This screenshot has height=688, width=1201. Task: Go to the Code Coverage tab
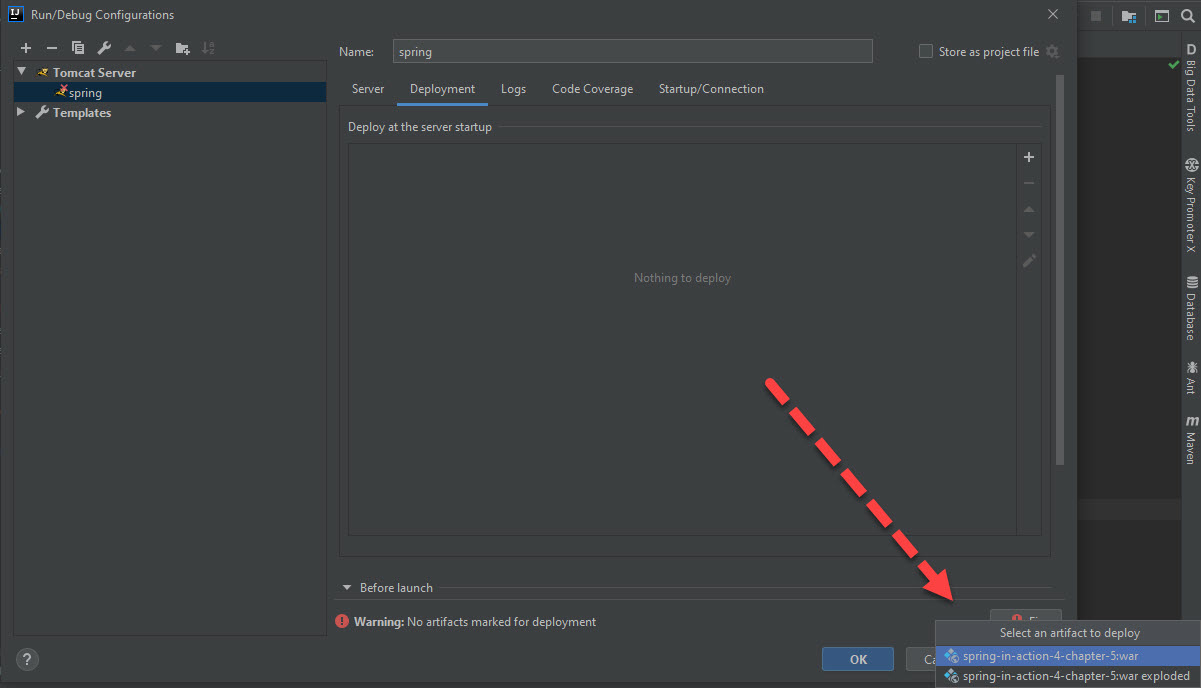tap(593, 89)
